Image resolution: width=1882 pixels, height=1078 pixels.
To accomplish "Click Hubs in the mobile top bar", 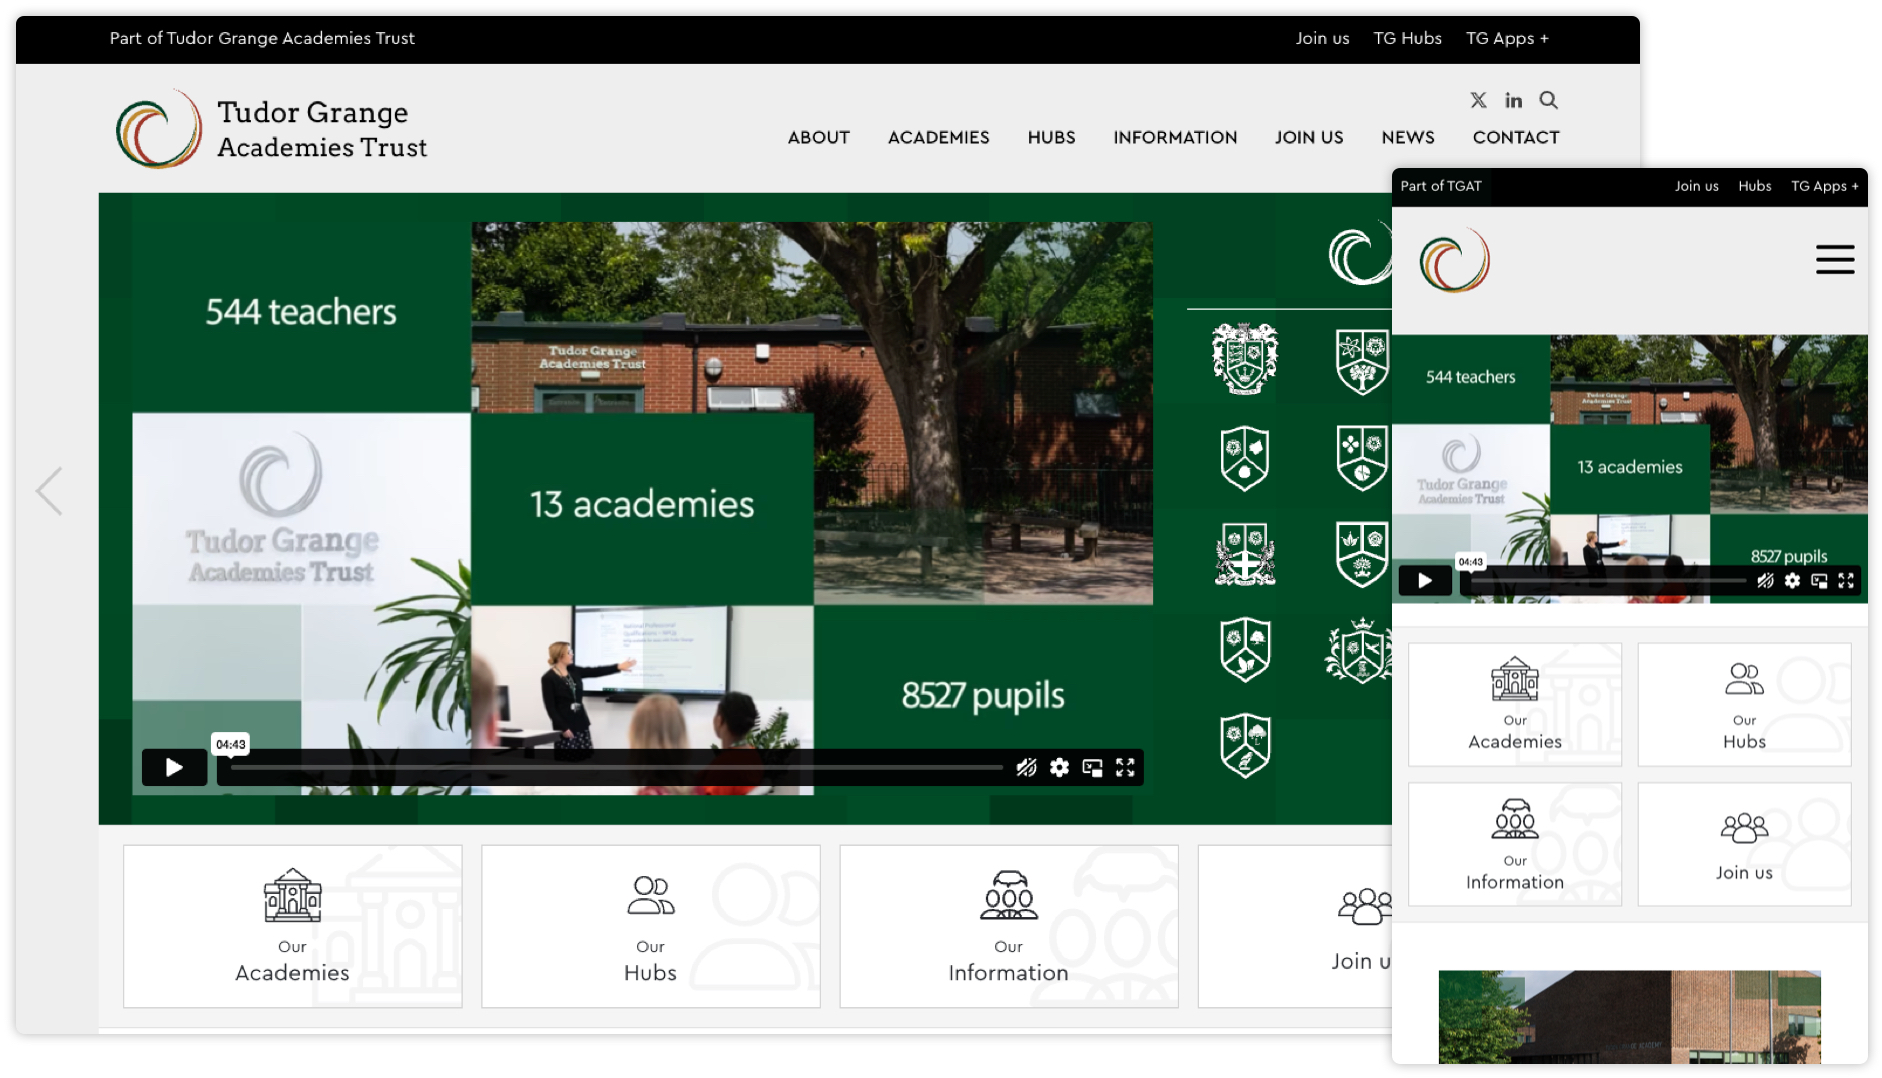I will 1754,186.
